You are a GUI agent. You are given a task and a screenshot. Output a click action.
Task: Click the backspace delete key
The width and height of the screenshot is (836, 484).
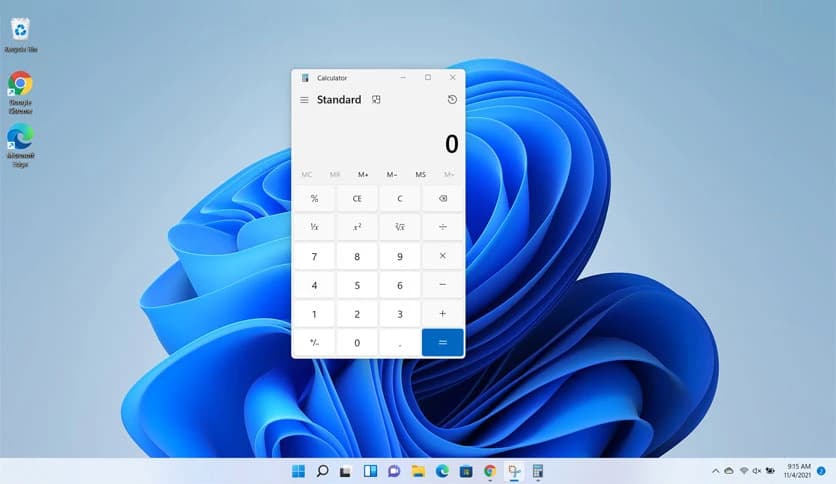tap(443, 198)
